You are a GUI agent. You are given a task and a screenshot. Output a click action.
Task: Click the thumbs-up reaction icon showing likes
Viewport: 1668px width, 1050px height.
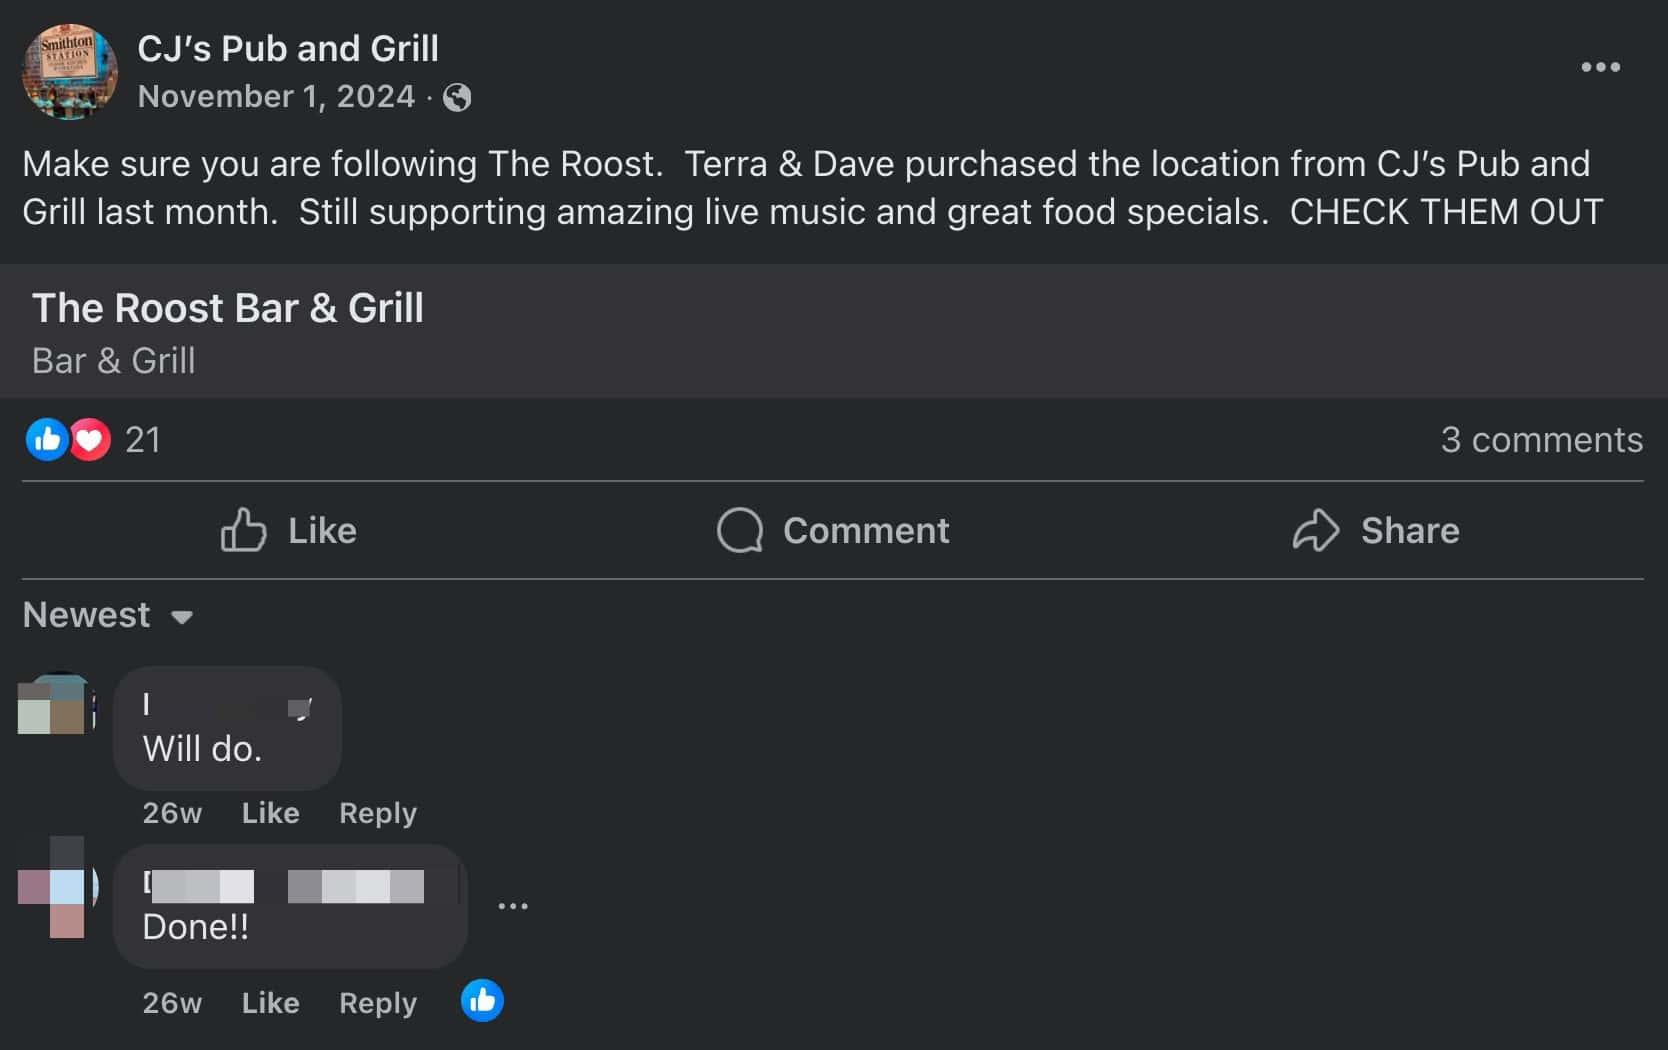(46, 440)
